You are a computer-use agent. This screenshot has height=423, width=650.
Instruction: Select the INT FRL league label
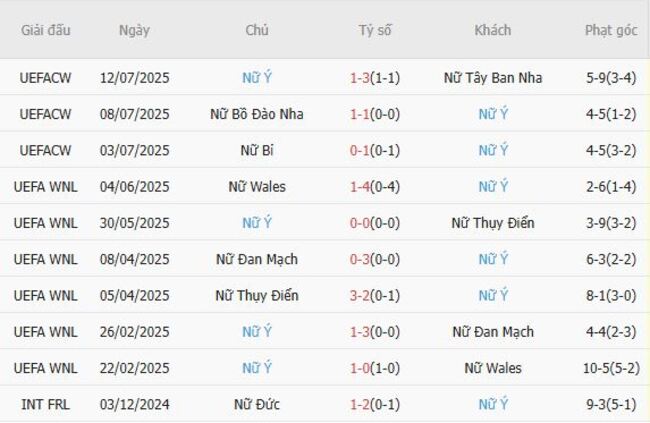(46, 405)
